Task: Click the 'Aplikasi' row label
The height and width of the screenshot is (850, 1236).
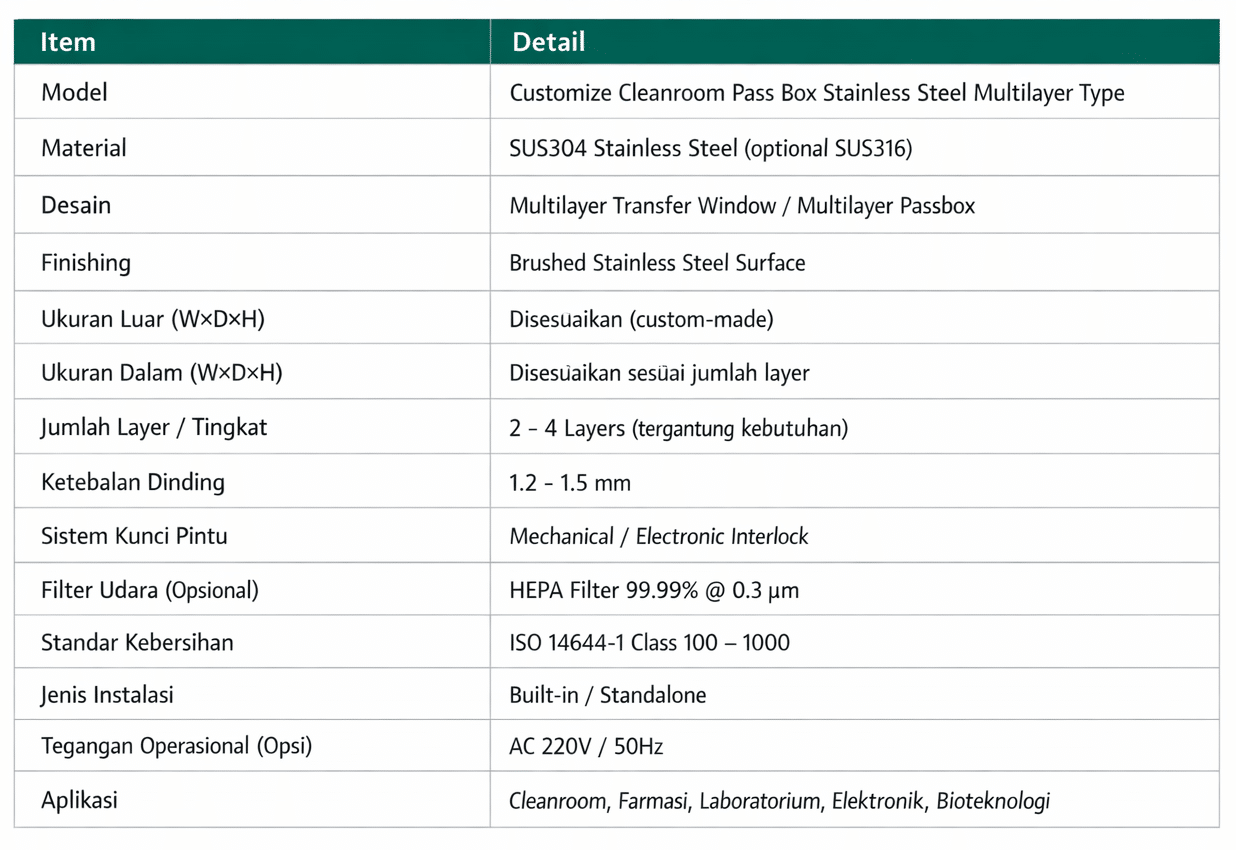Action: point(79,800)
